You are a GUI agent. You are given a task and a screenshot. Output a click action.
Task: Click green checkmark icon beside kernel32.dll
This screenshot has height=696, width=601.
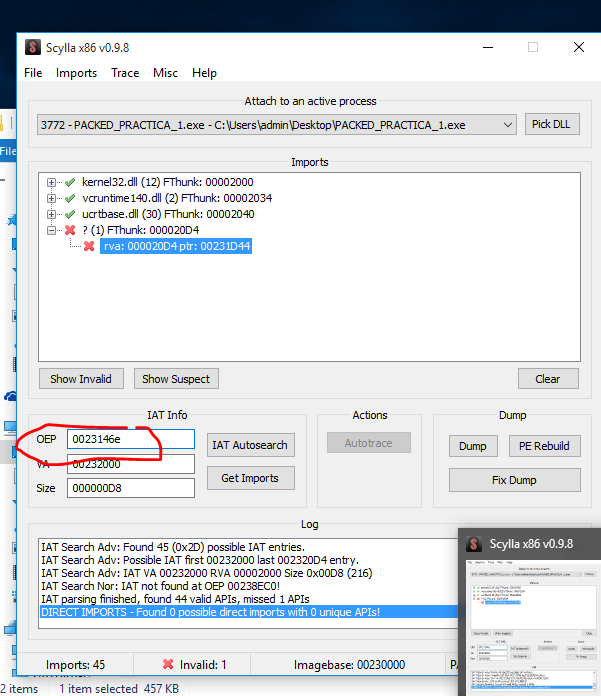coord(70,183)
